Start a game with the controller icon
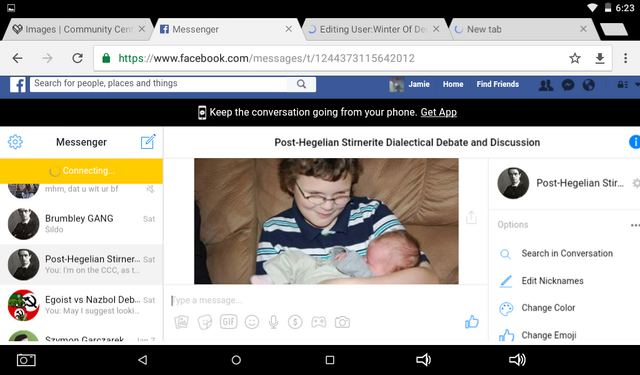640x375 pixels. 319,322
